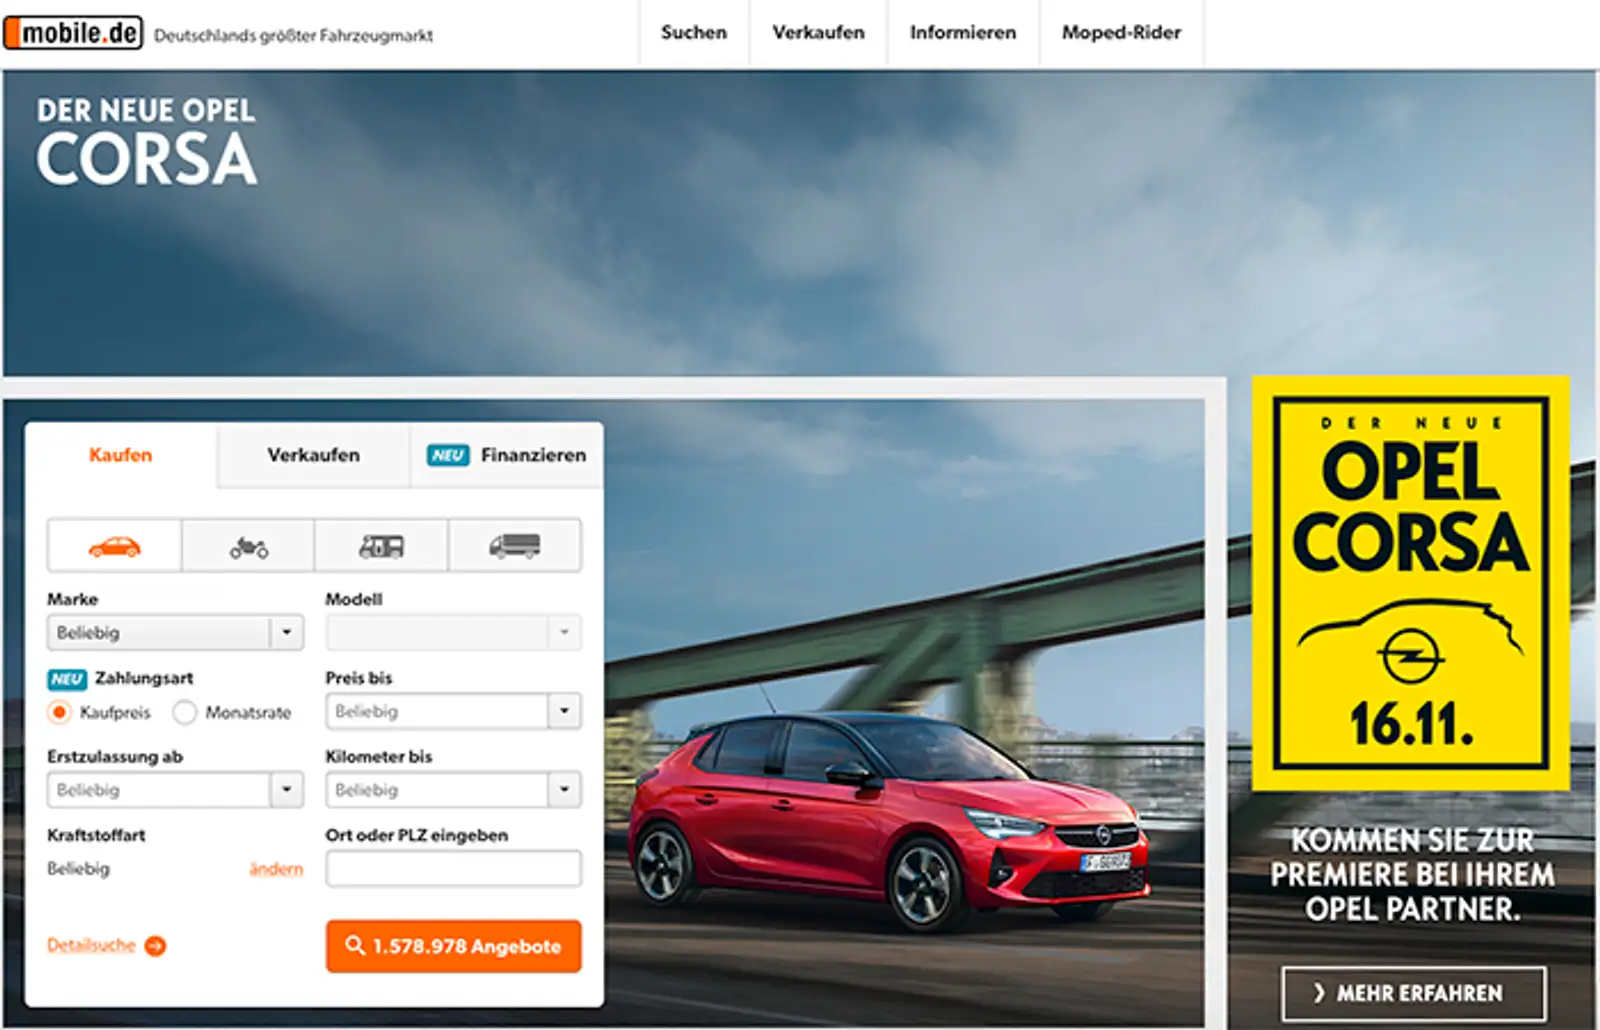Click the yellow Opel Corsa 16.11. banner
The height and width of the screenshot is (1030, 1600).
(x=1410, y=583)
